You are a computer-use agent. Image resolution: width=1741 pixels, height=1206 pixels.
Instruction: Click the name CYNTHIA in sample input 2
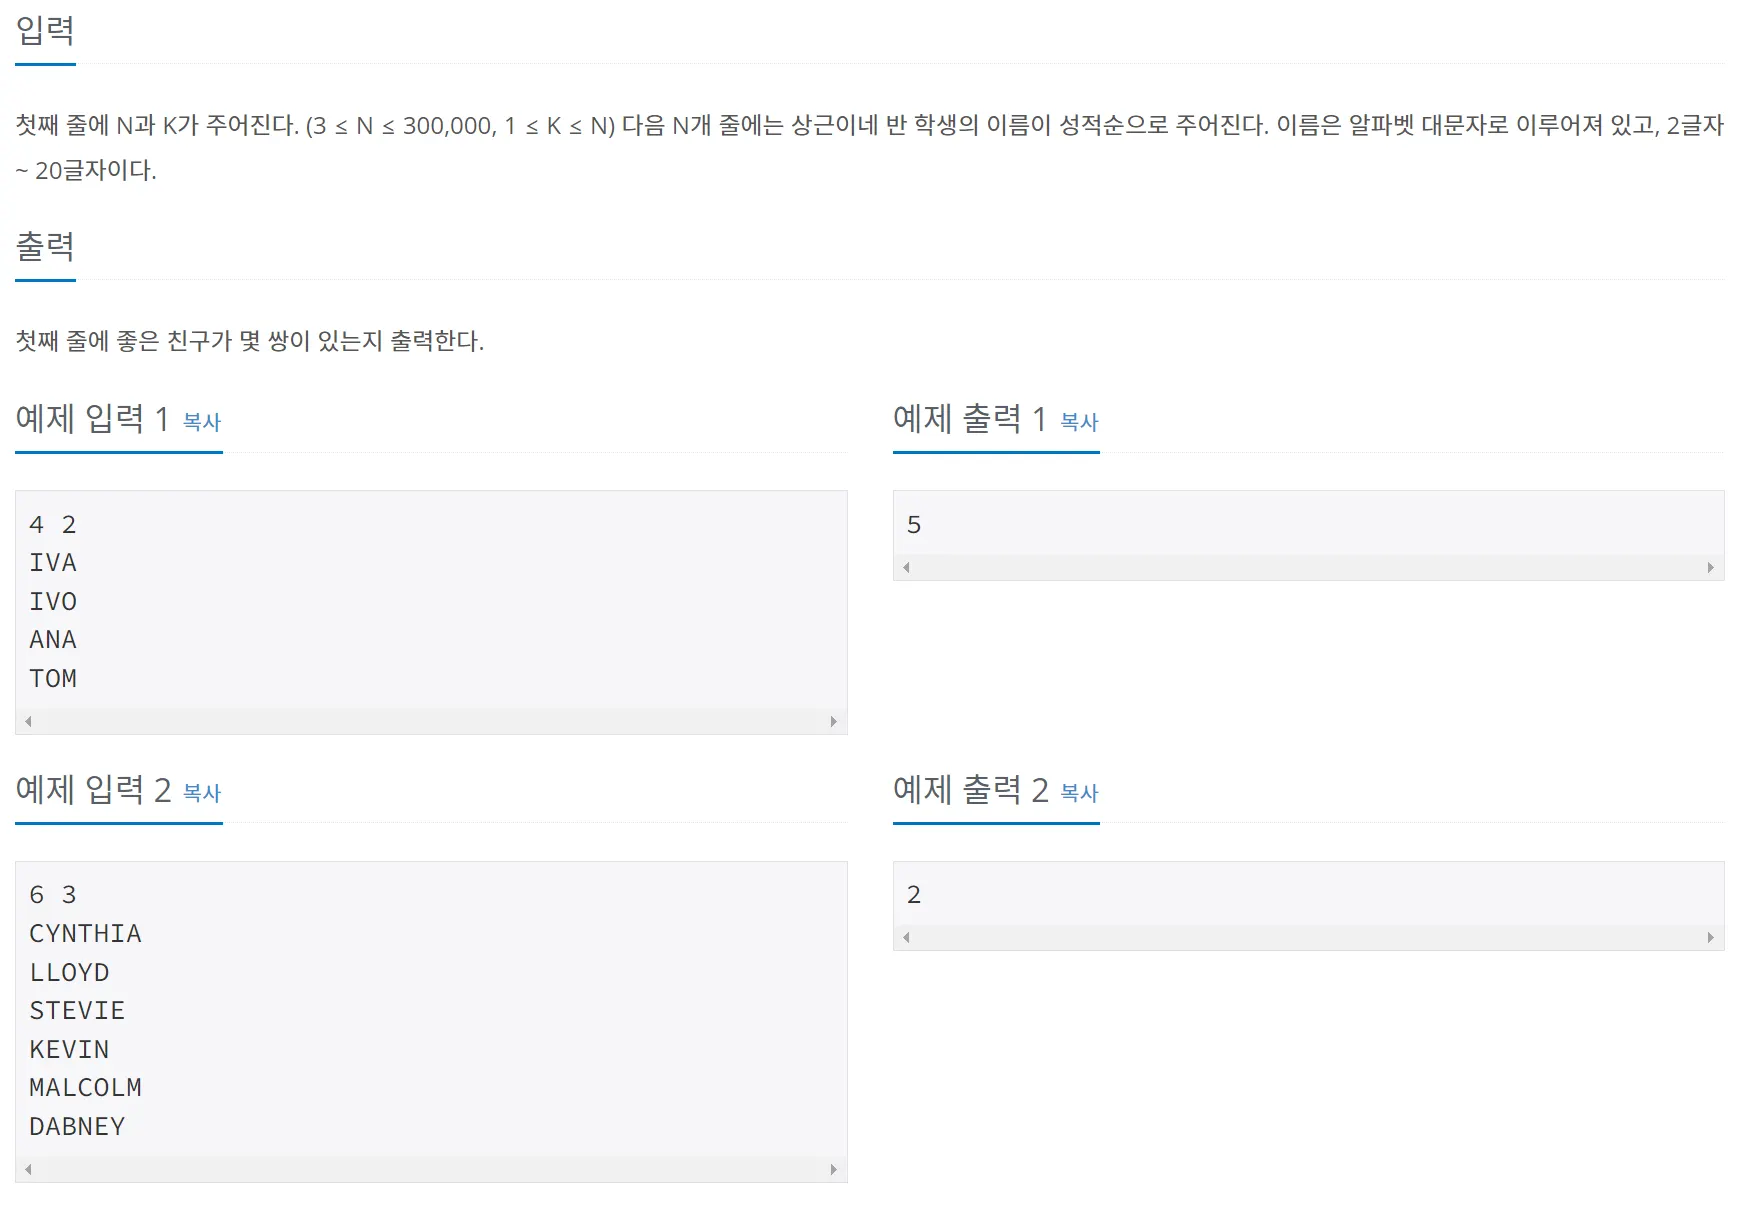pyautogui.click(x=85, y=933)
